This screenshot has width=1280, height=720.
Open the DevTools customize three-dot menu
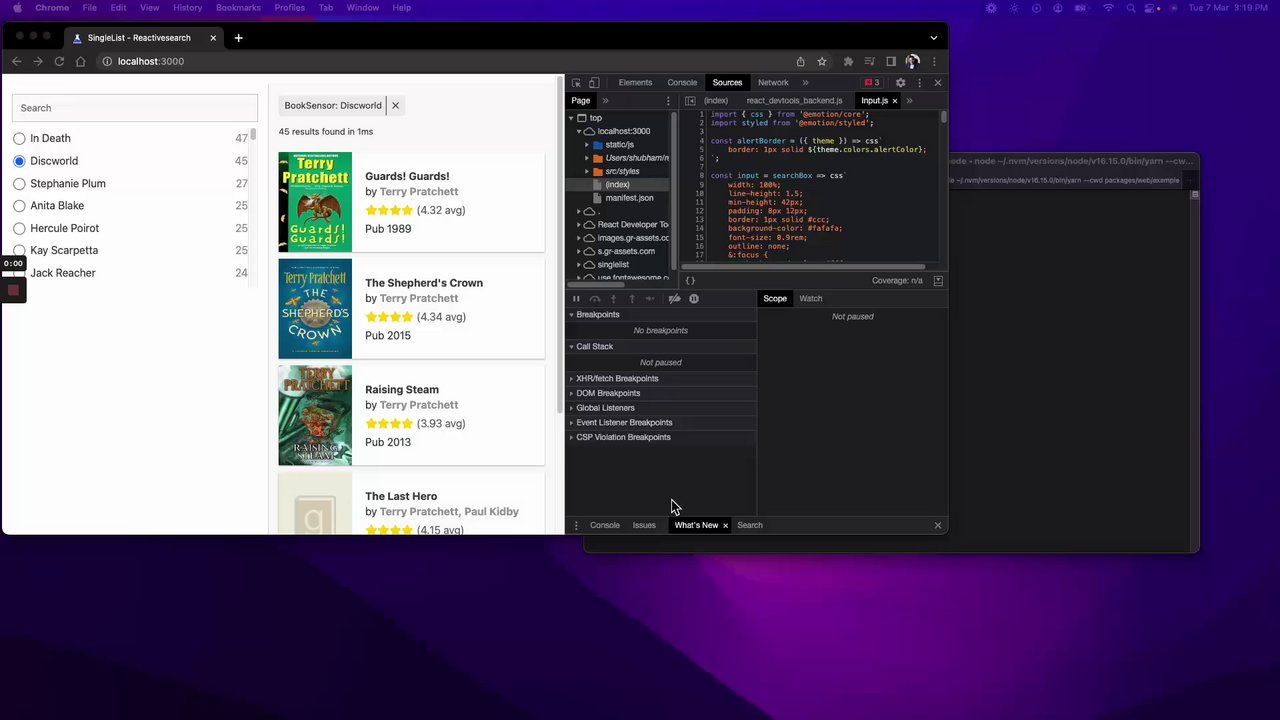click(x=919, y=83)
